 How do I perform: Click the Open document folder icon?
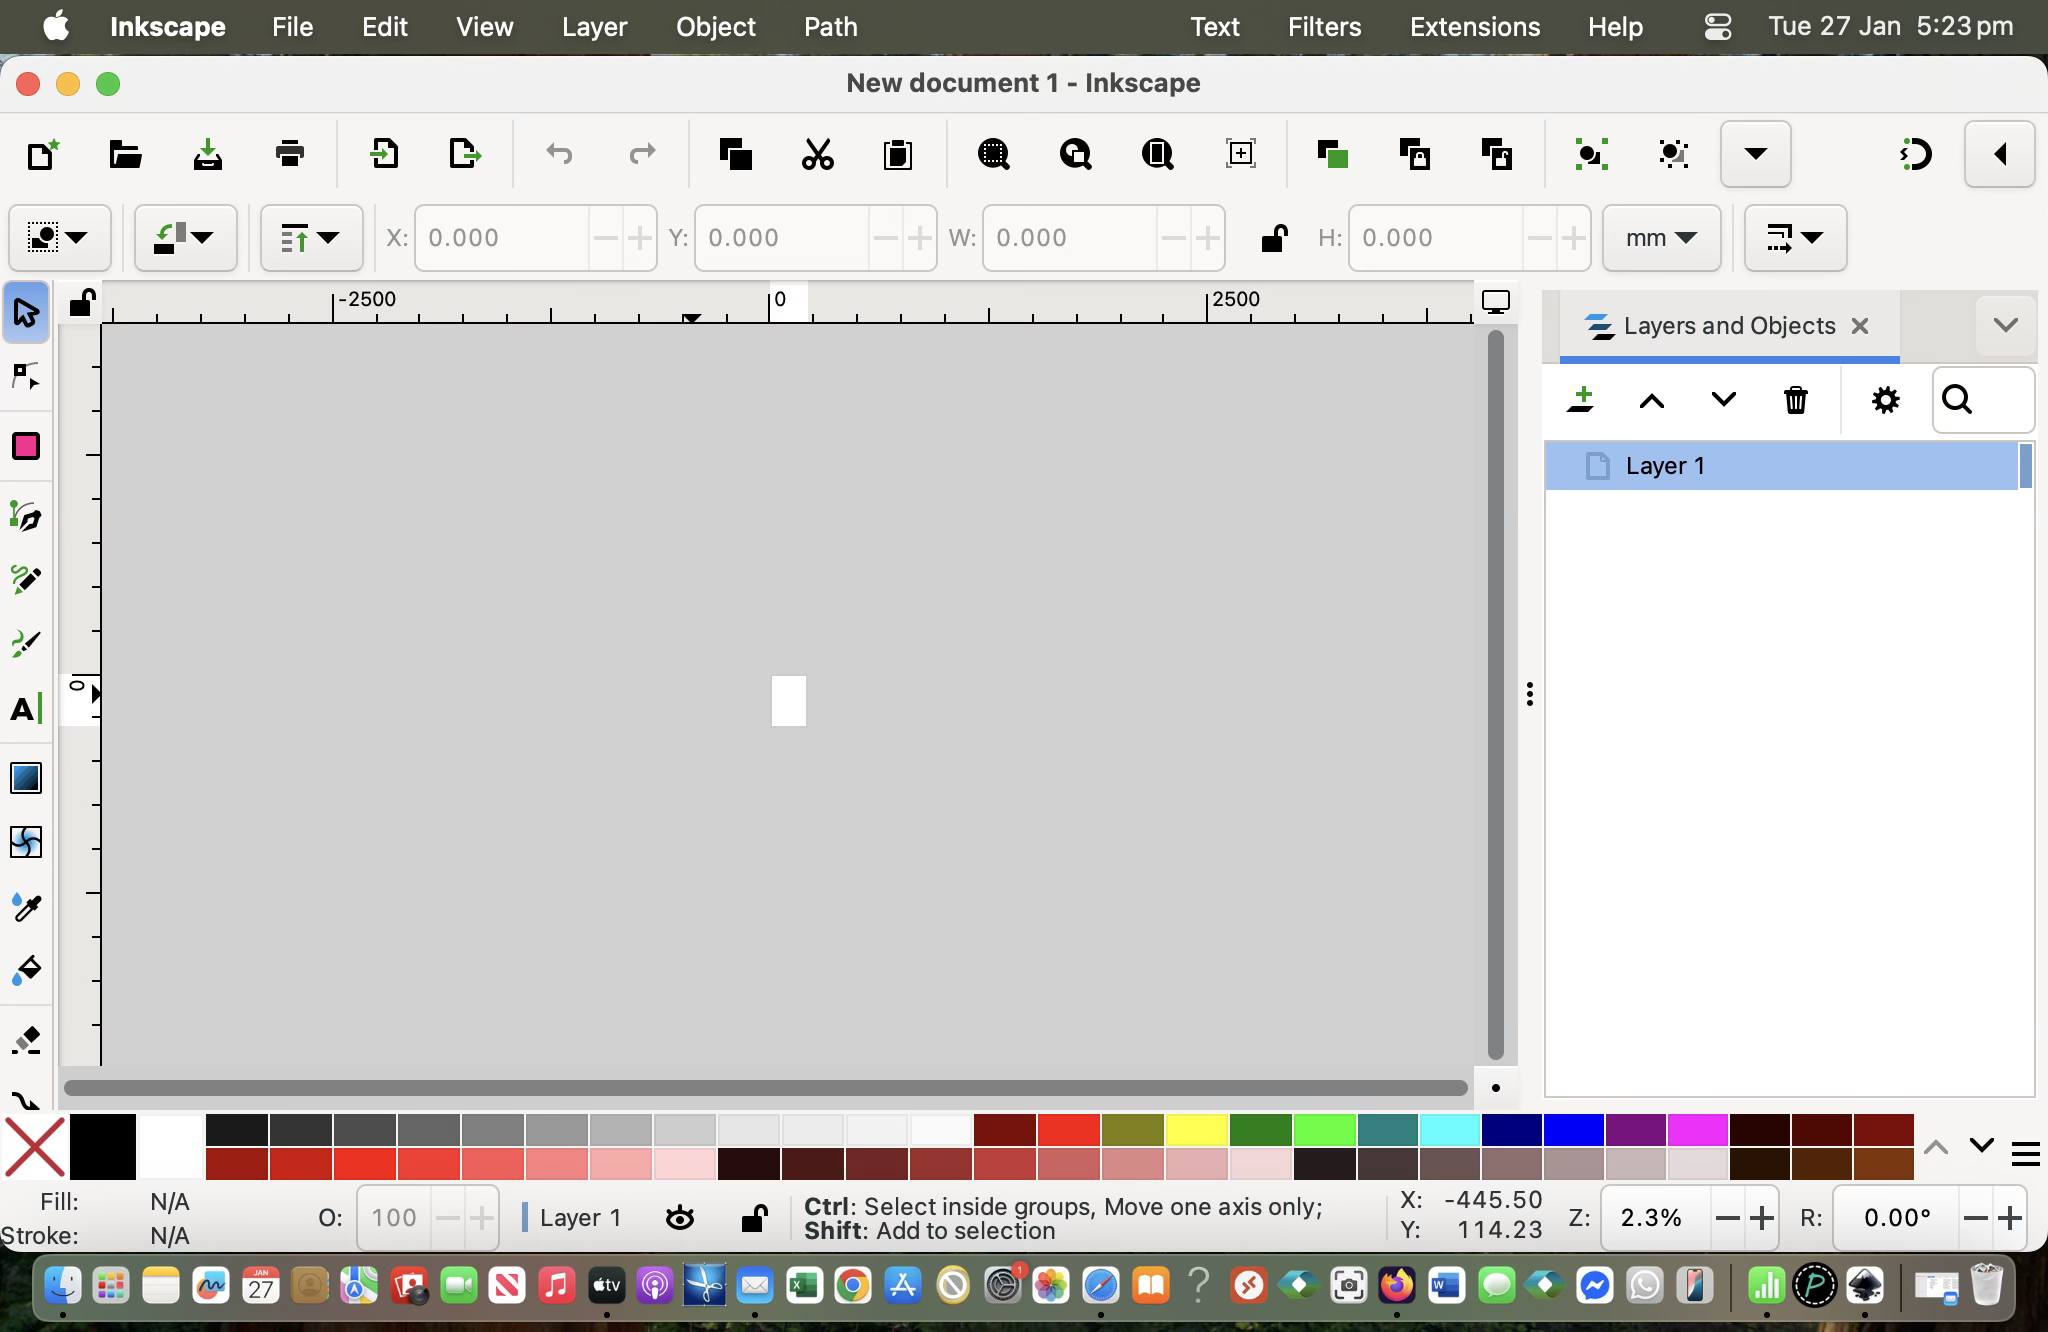coord(125,154)
